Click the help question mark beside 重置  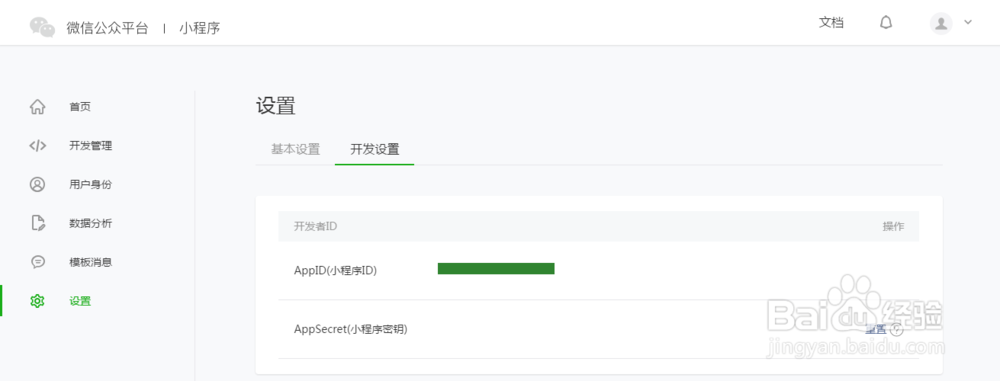[897, 329]
